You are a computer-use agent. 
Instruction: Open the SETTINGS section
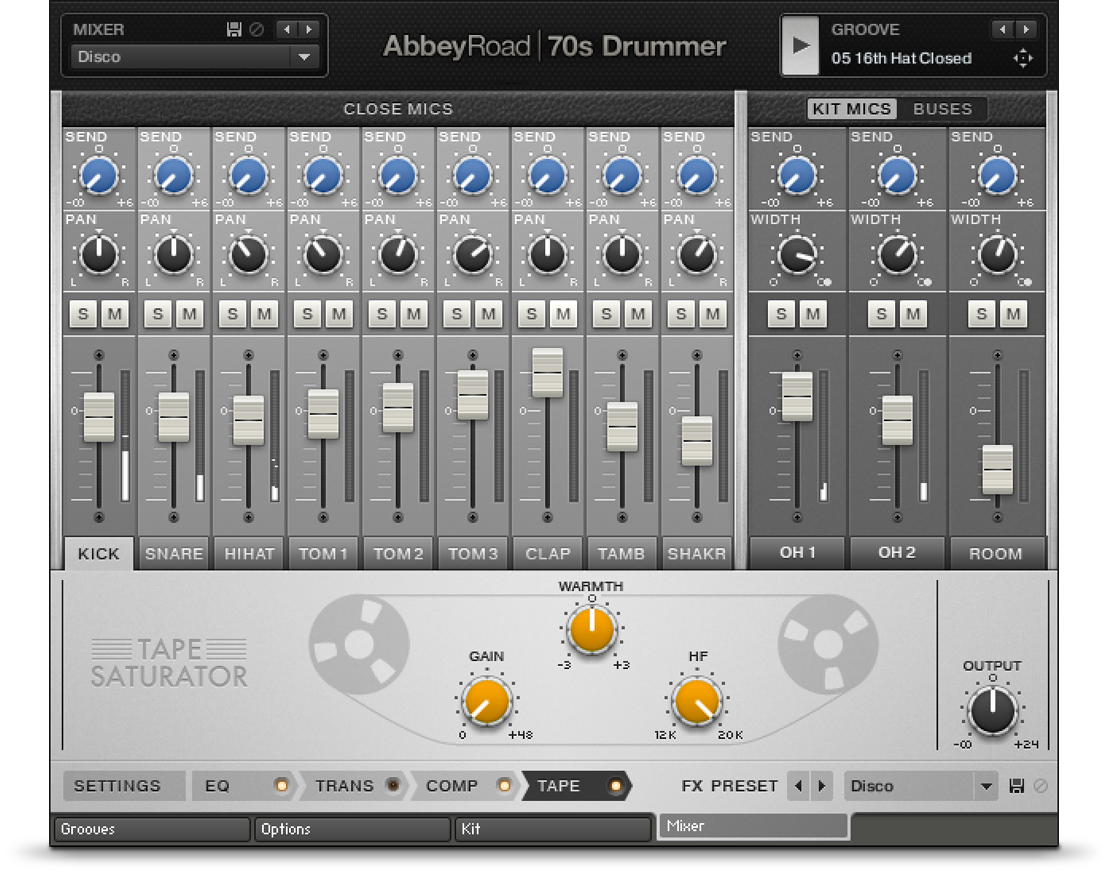coord(124,786)
